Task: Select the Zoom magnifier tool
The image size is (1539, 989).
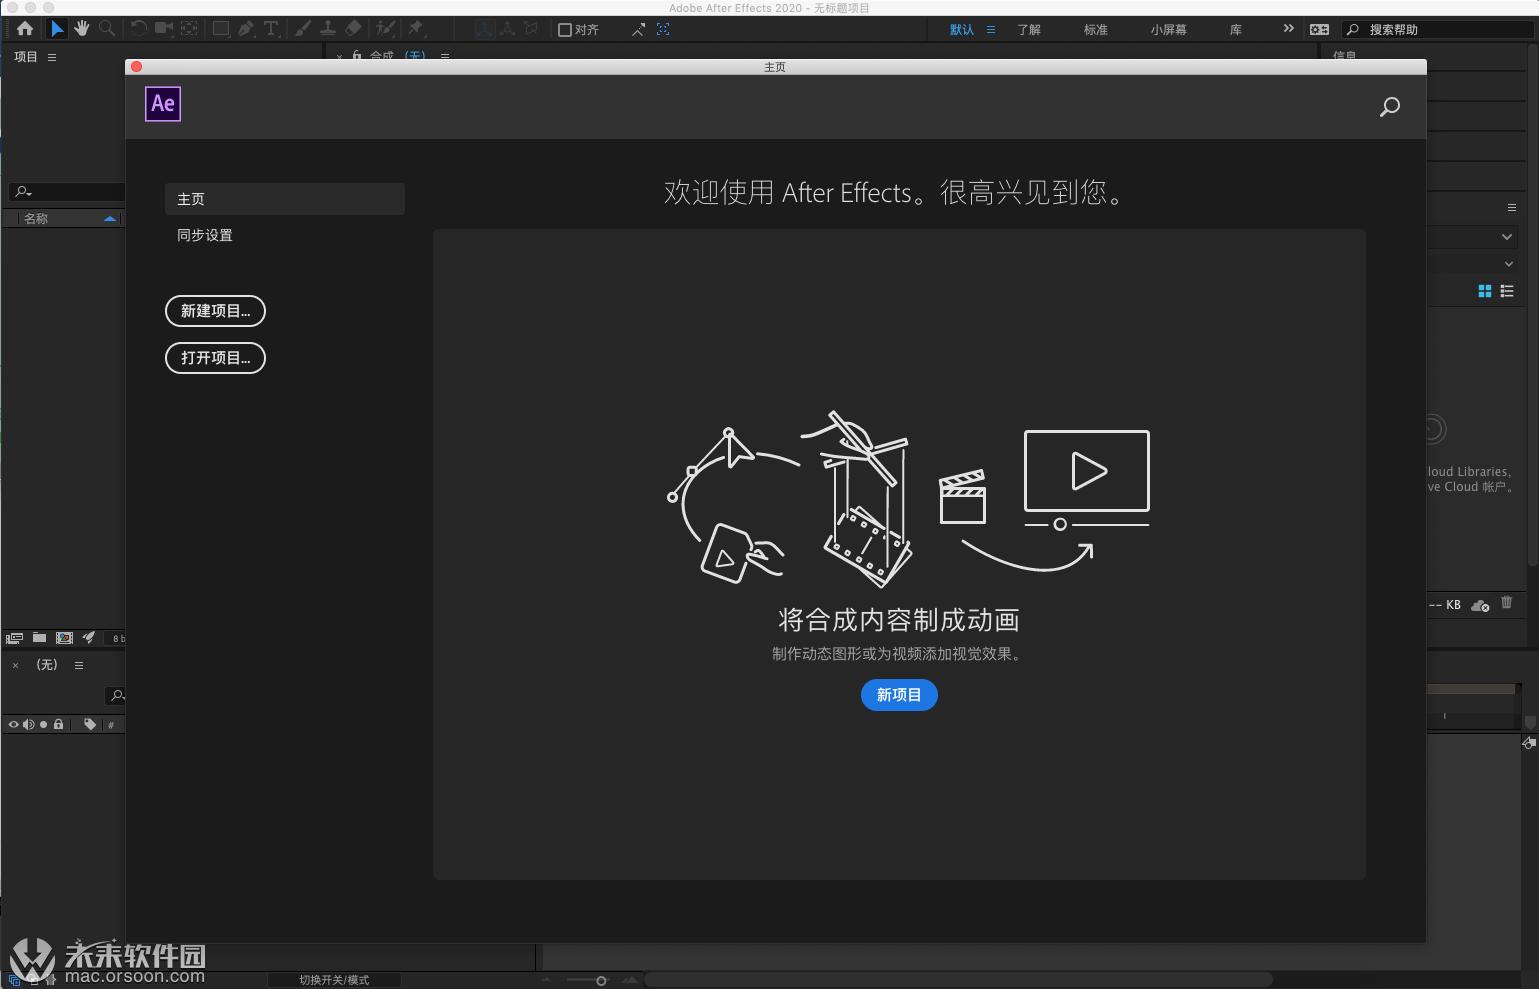Action: (x=107, y=29)
